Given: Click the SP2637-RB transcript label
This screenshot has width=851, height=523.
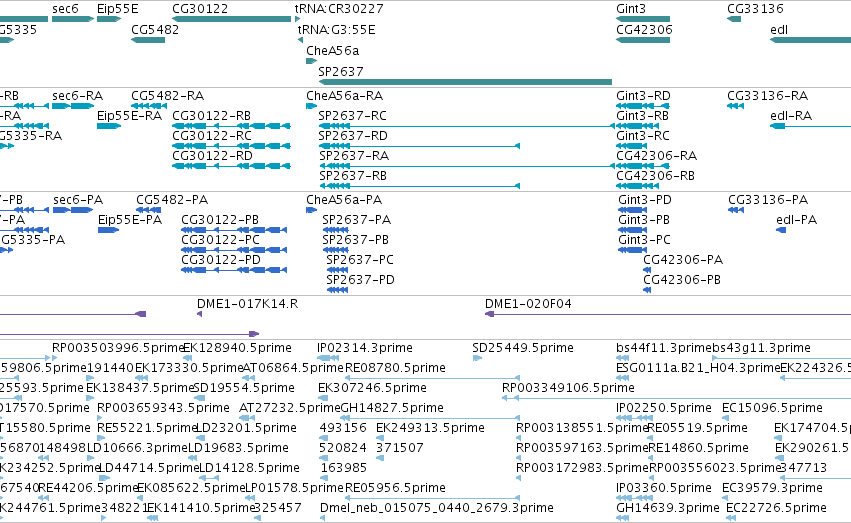Looking at the screenshot, I should coord(353,176).
